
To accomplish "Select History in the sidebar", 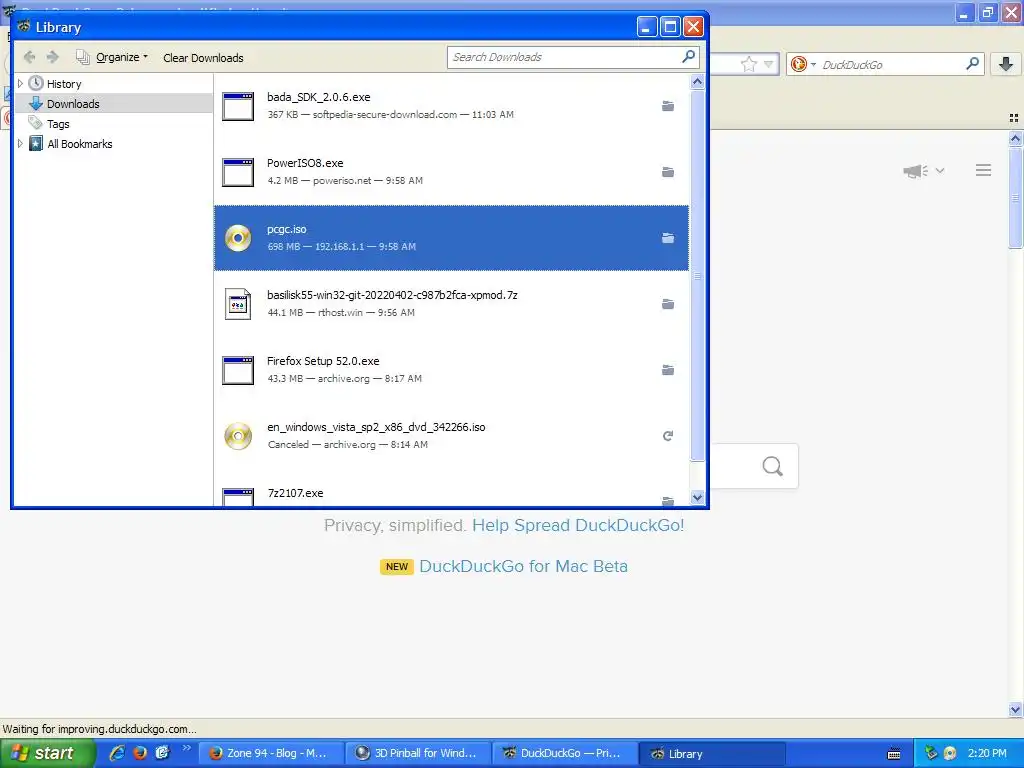I will click(64, 84).
